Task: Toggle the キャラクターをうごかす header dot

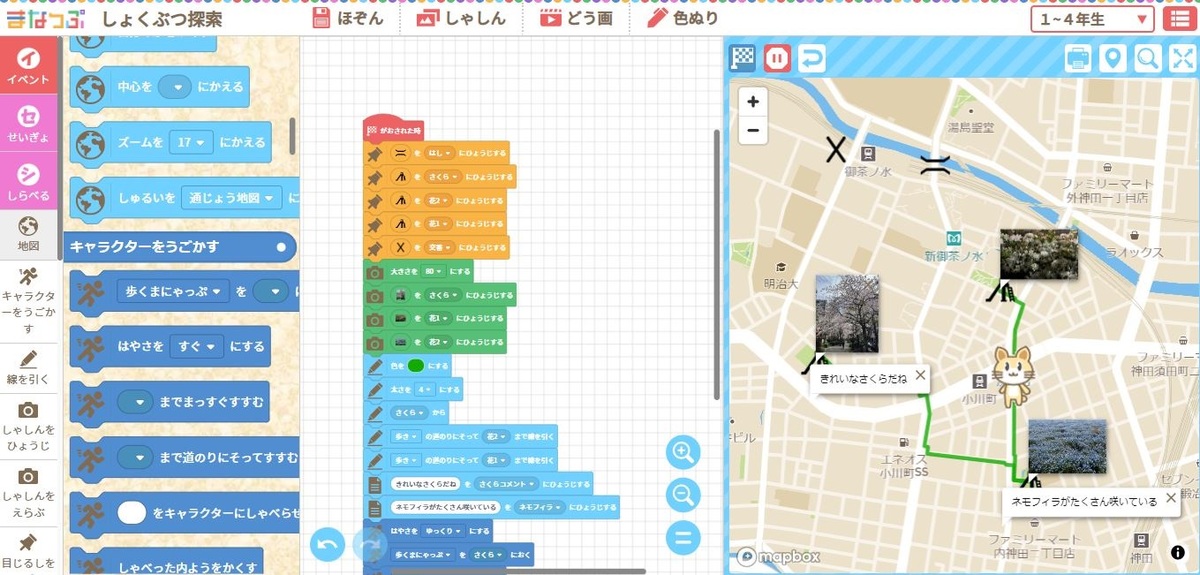Action: click(x=281, y=246)
